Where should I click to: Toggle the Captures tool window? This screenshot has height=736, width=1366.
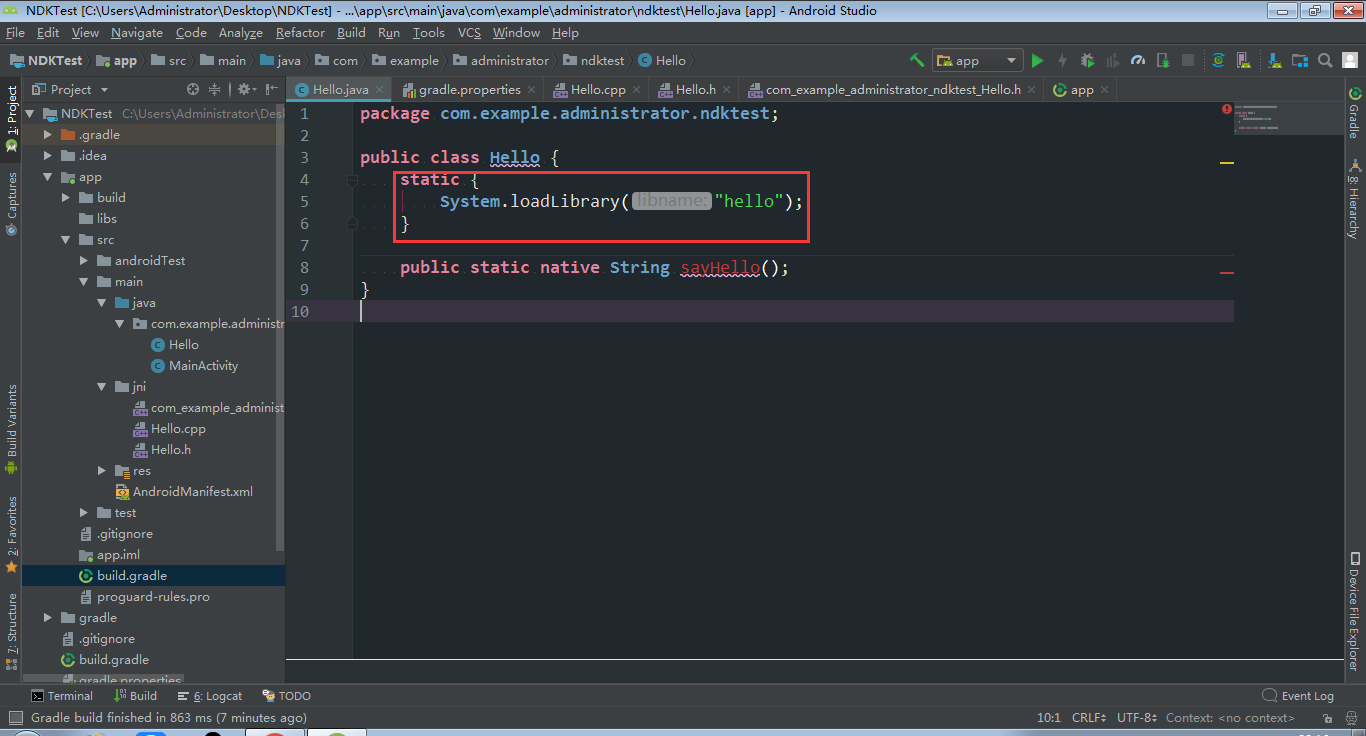11,204
